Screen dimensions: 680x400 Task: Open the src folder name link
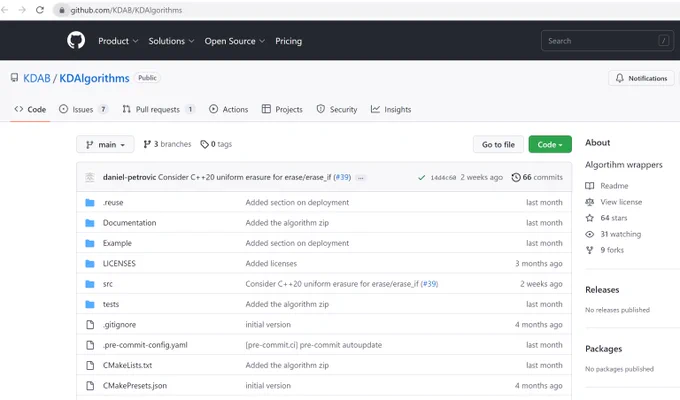[x=108, y=284]
